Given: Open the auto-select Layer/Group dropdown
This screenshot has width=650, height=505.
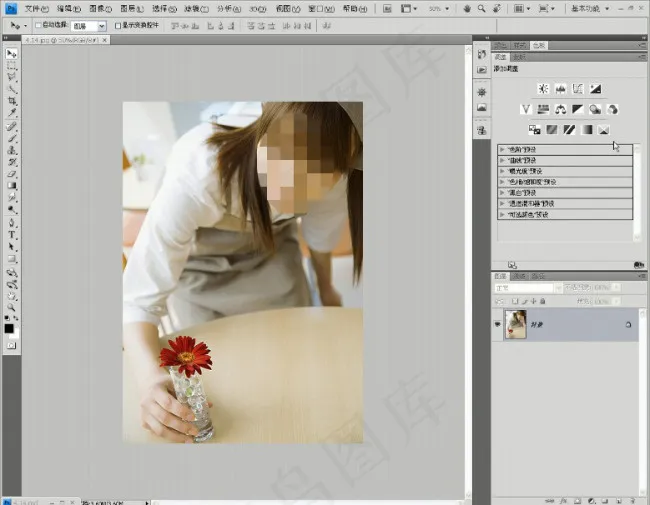Looking at the screenshot, I should point(89,25).
